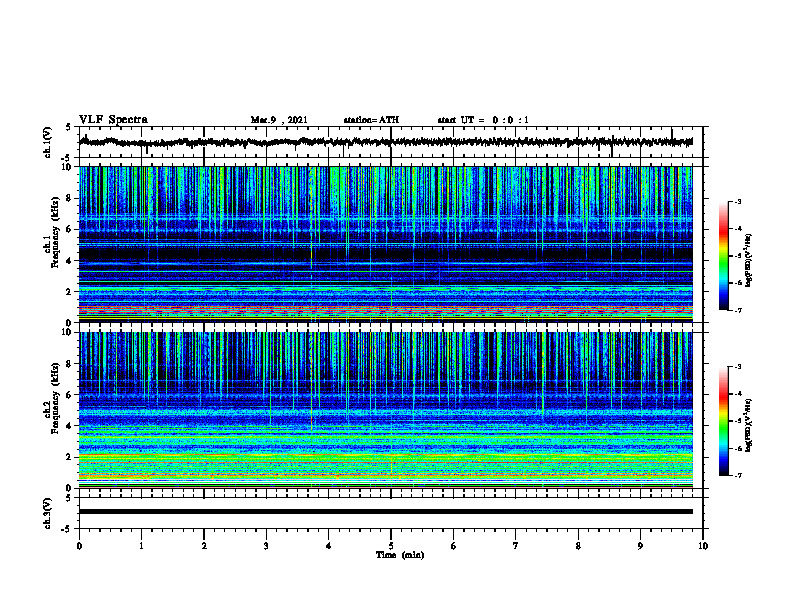The height and width of the screenshot is (612, 792).
Task: Click the "10" minute time-axis tick label
Action: tap(703, 546)
